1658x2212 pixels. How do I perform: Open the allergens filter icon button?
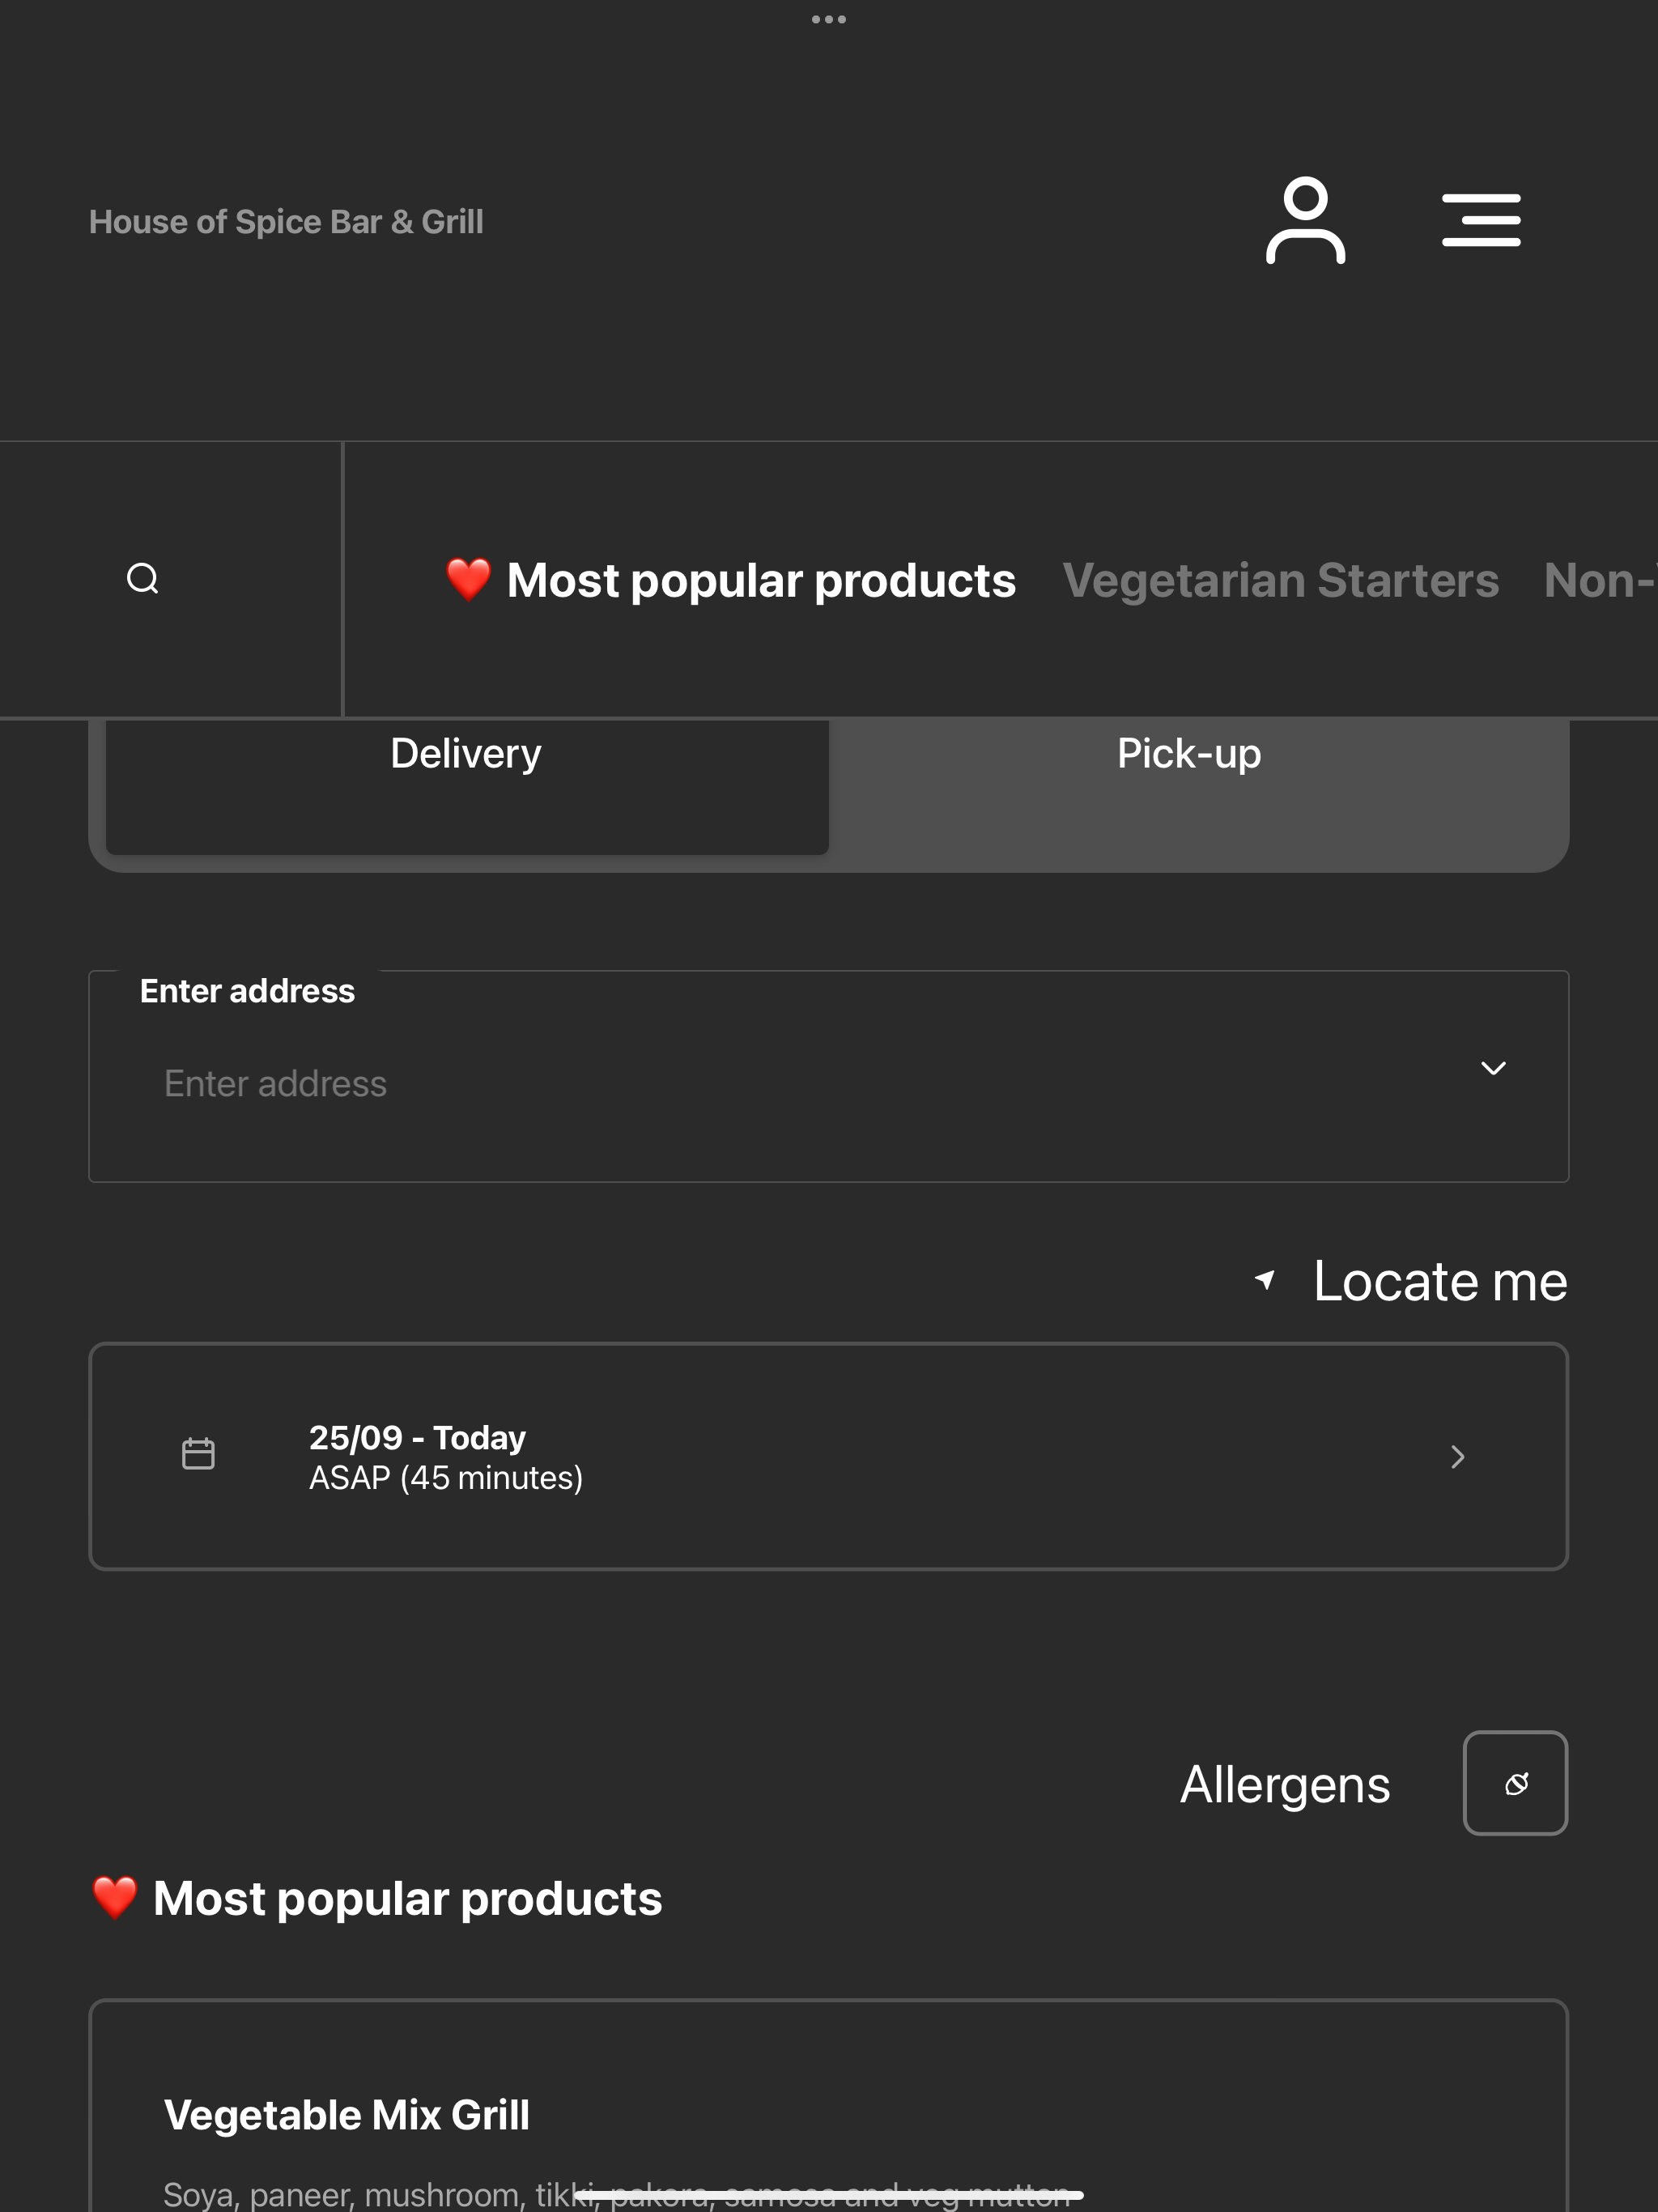click(1515, 1783)
